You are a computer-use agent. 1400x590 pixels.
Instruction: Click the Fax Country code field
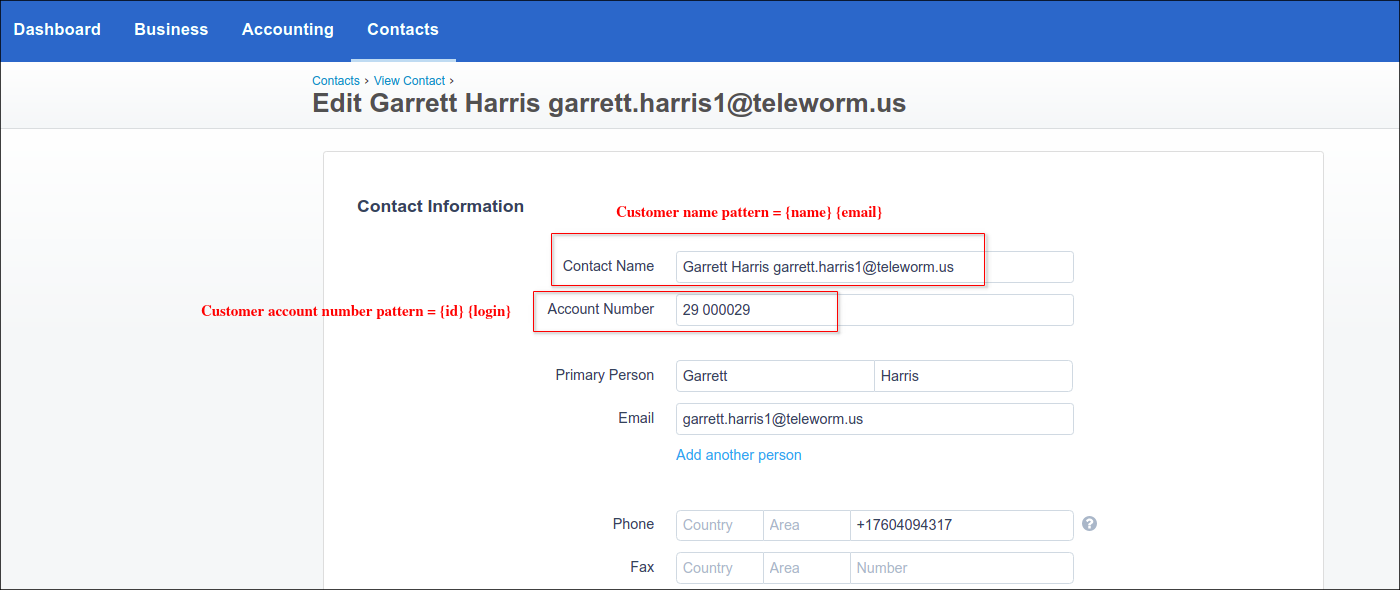(x=718, y=568)
